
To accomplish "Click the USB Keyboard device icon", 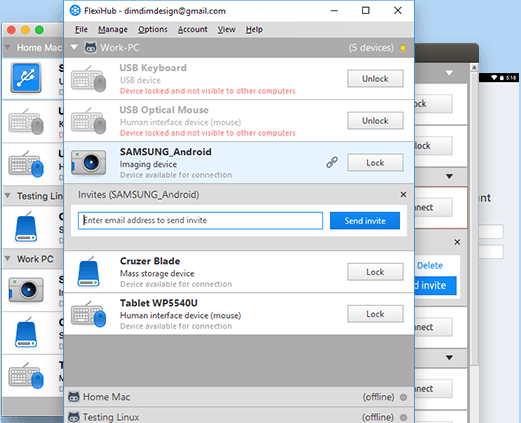I will click(x=88, y=79).
